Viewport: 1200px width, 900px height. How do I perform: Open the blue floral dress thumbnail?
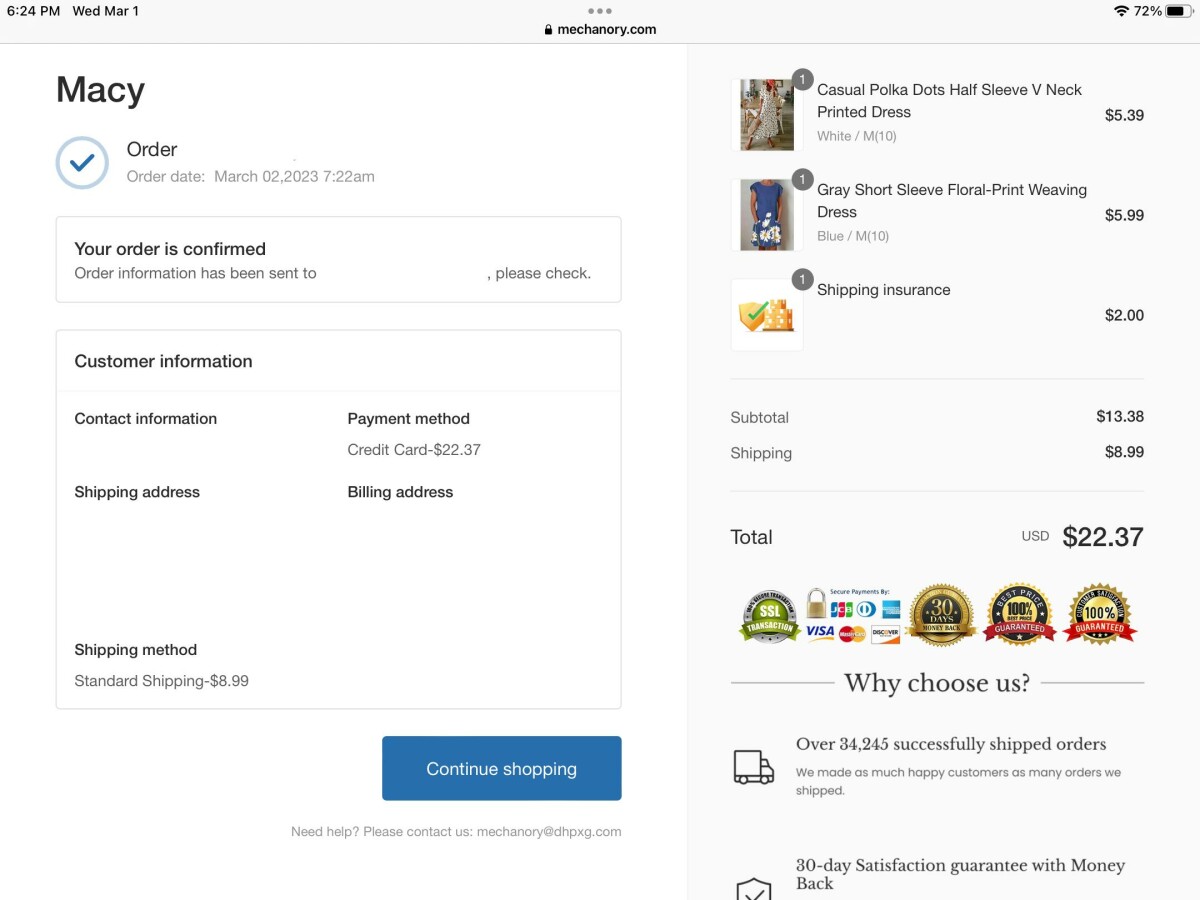point(766,215)
